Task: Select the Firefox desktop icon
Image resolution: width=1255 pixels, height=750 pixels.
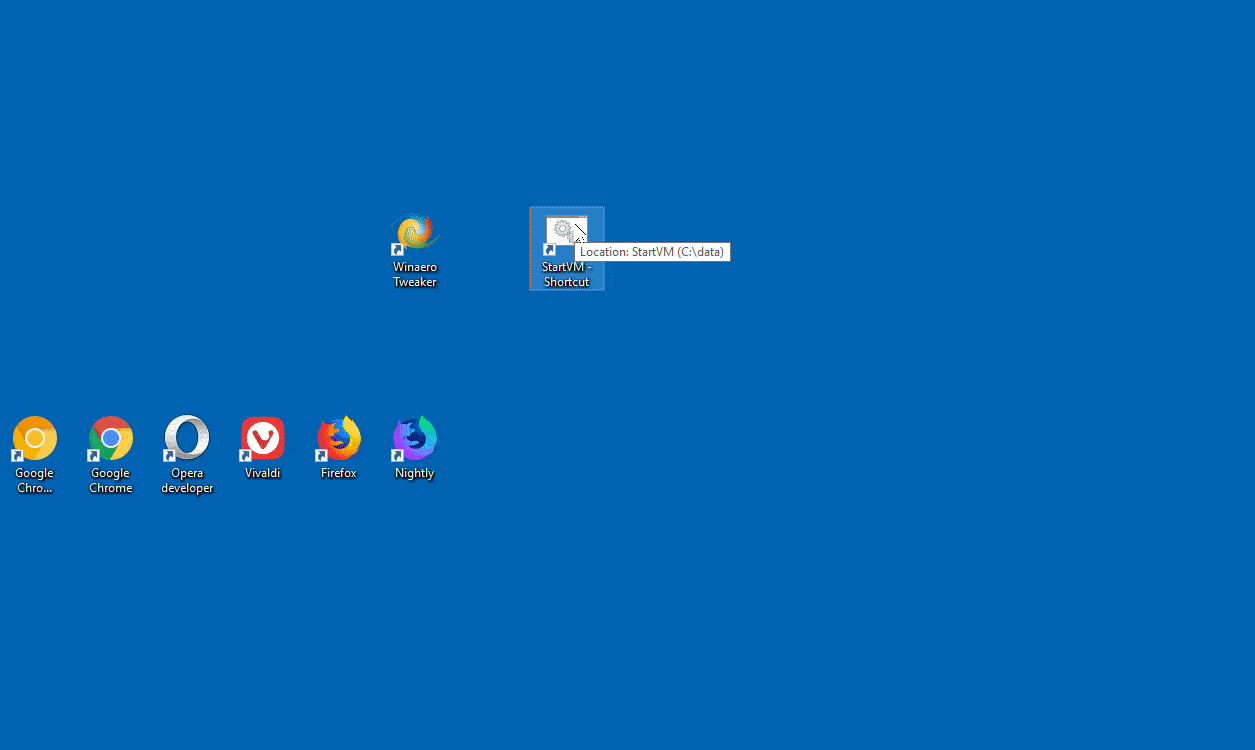Action: (x=339, y=439)
